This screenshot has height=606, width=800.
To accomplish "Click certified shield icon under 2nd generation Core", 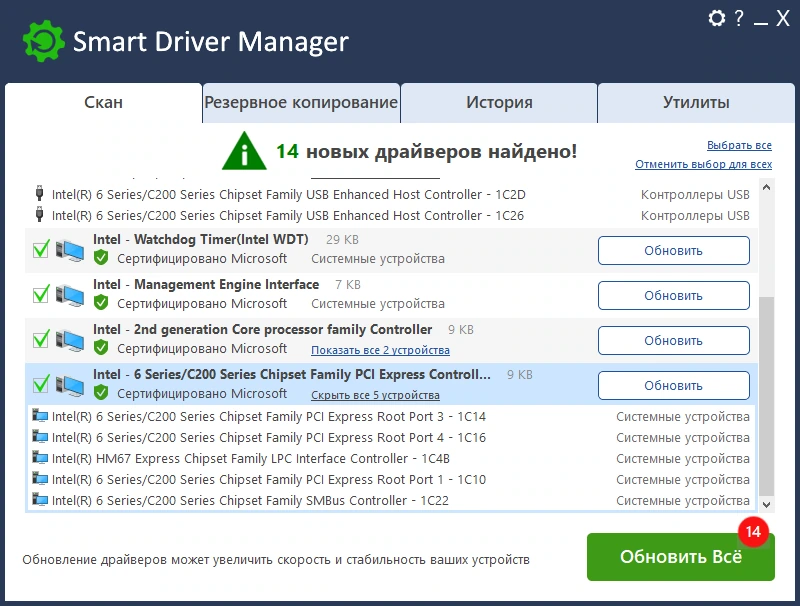I will coord(101,347).
